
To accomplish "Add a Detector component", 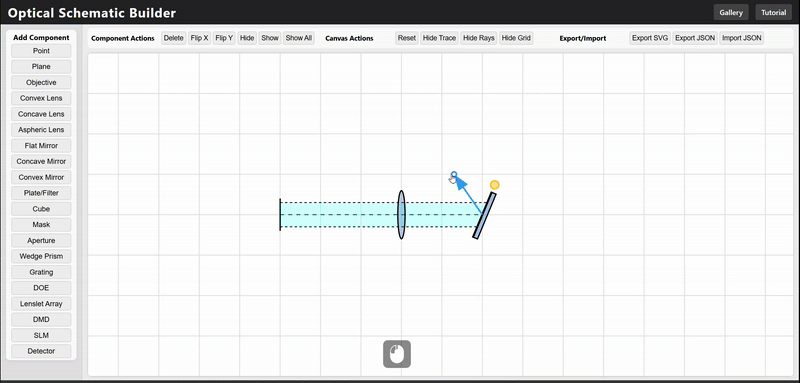I will tap(41, 351).
